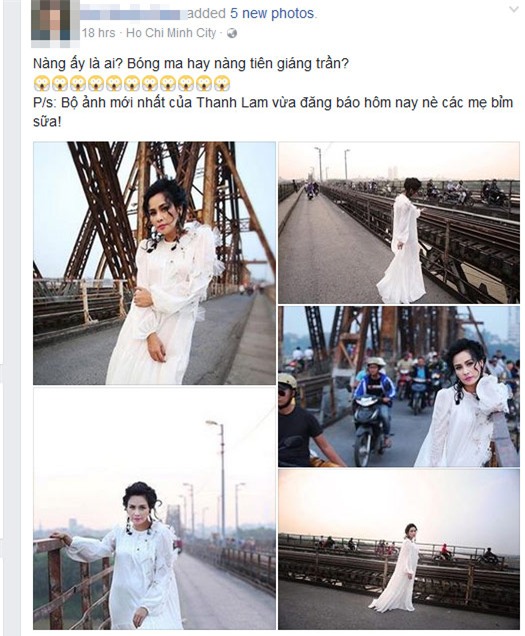This screenshot has height=636, width=525.
Task: Open photo with motorbike riders behind woman
Action: [x=399, y=387]
